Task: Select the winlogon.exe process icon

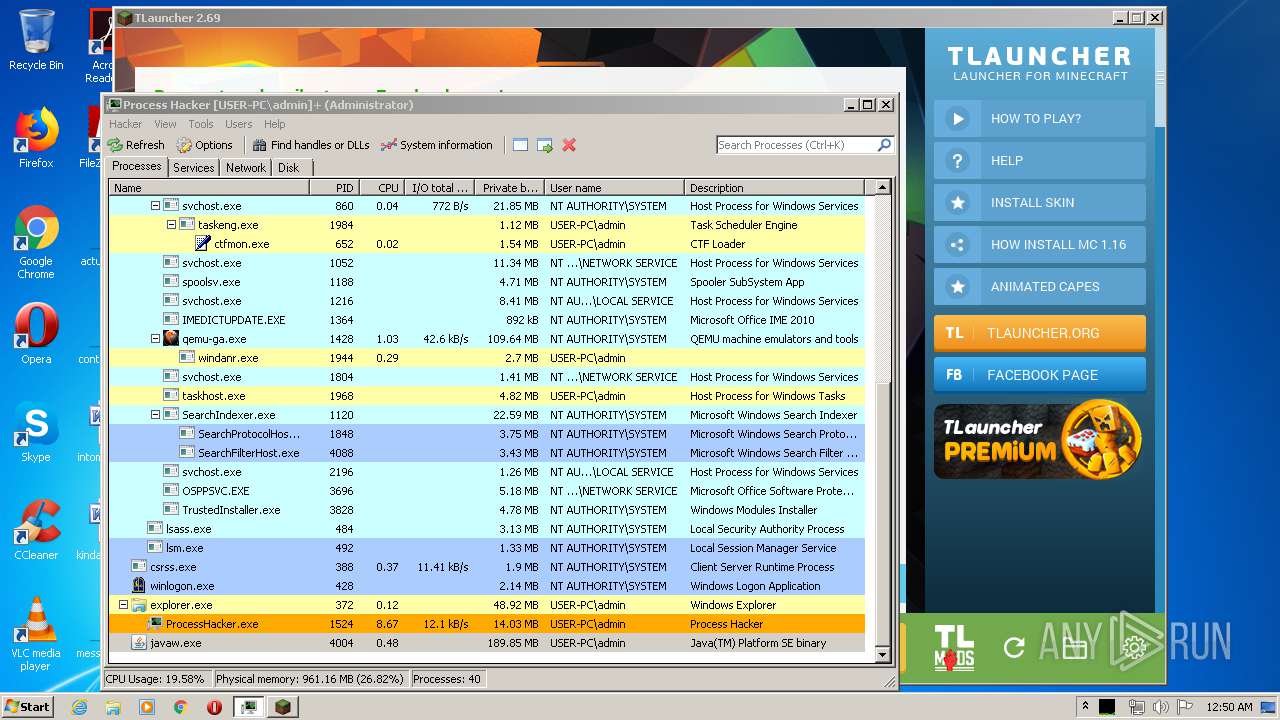Action: (x=139, y=586)
